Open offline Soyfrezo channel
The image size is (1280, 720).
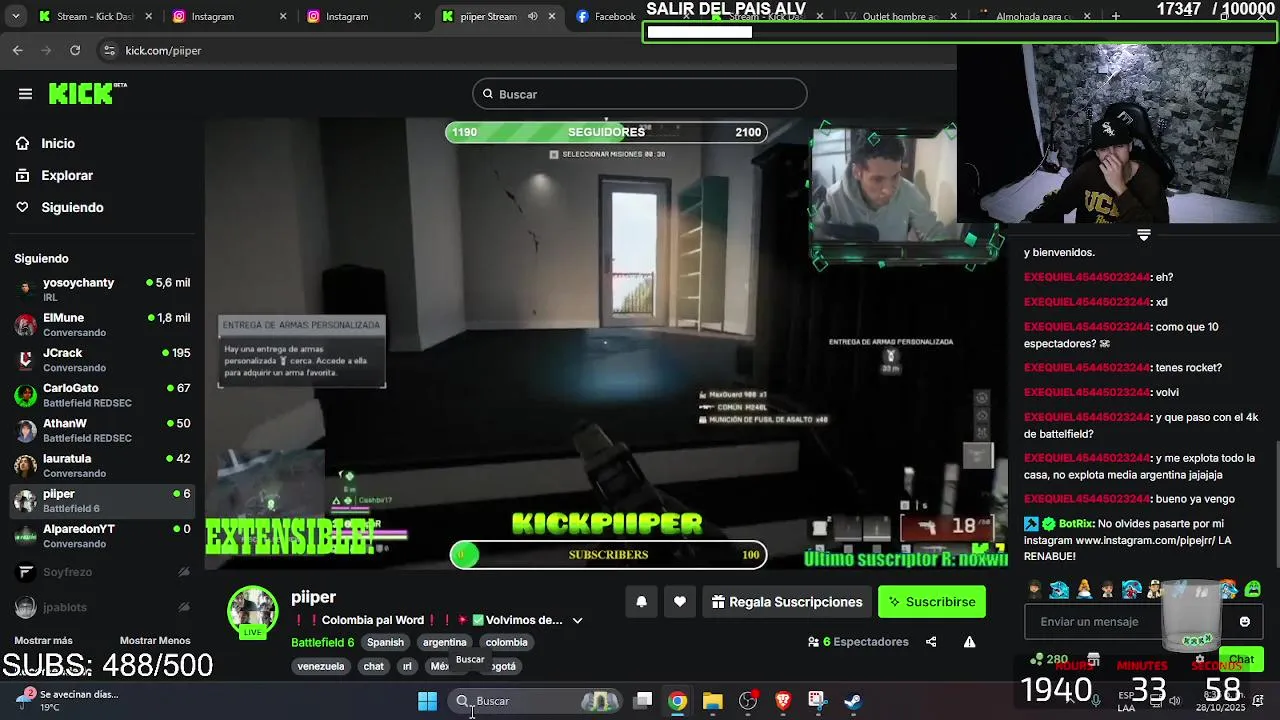pyautogui.click(x=102, y=572)
